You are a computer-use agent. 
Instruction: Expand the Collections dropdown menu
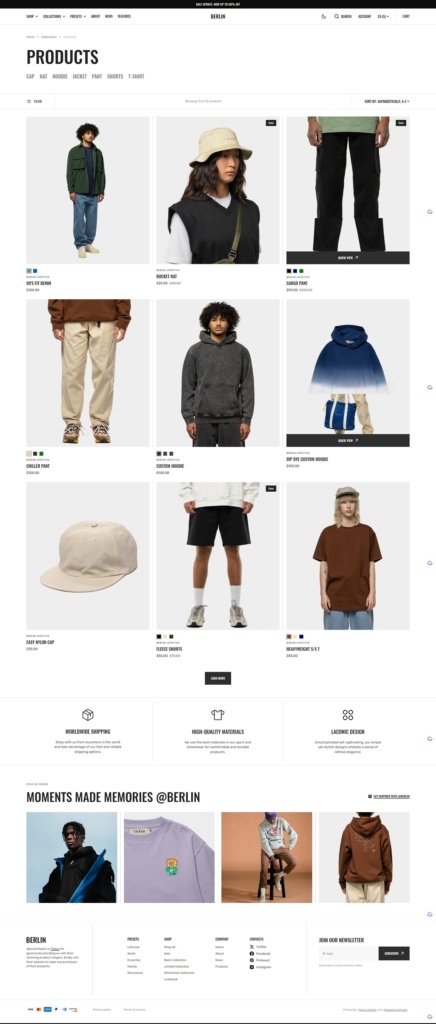coord(54,16)
